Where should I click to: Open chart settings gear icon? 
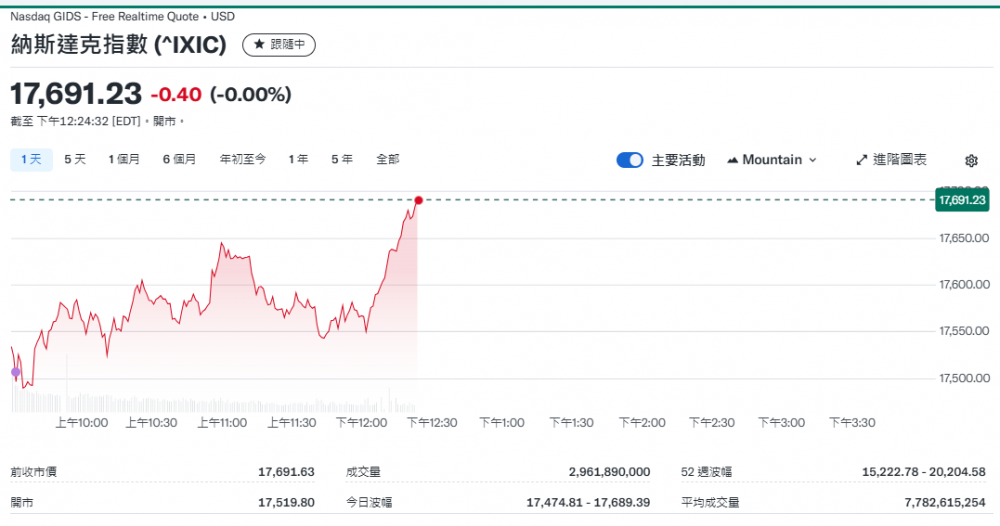[971, 160]
